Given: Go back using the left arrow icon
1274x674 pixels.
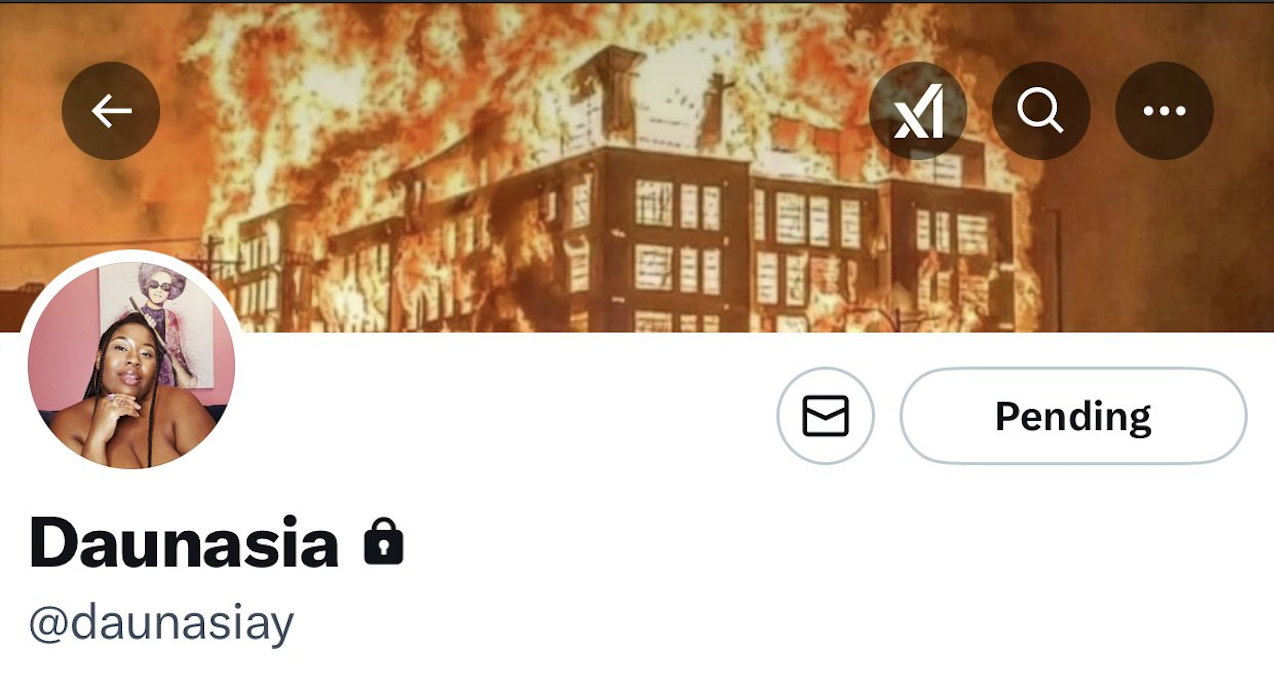Looking at the screenshot, I should (111, 111).
